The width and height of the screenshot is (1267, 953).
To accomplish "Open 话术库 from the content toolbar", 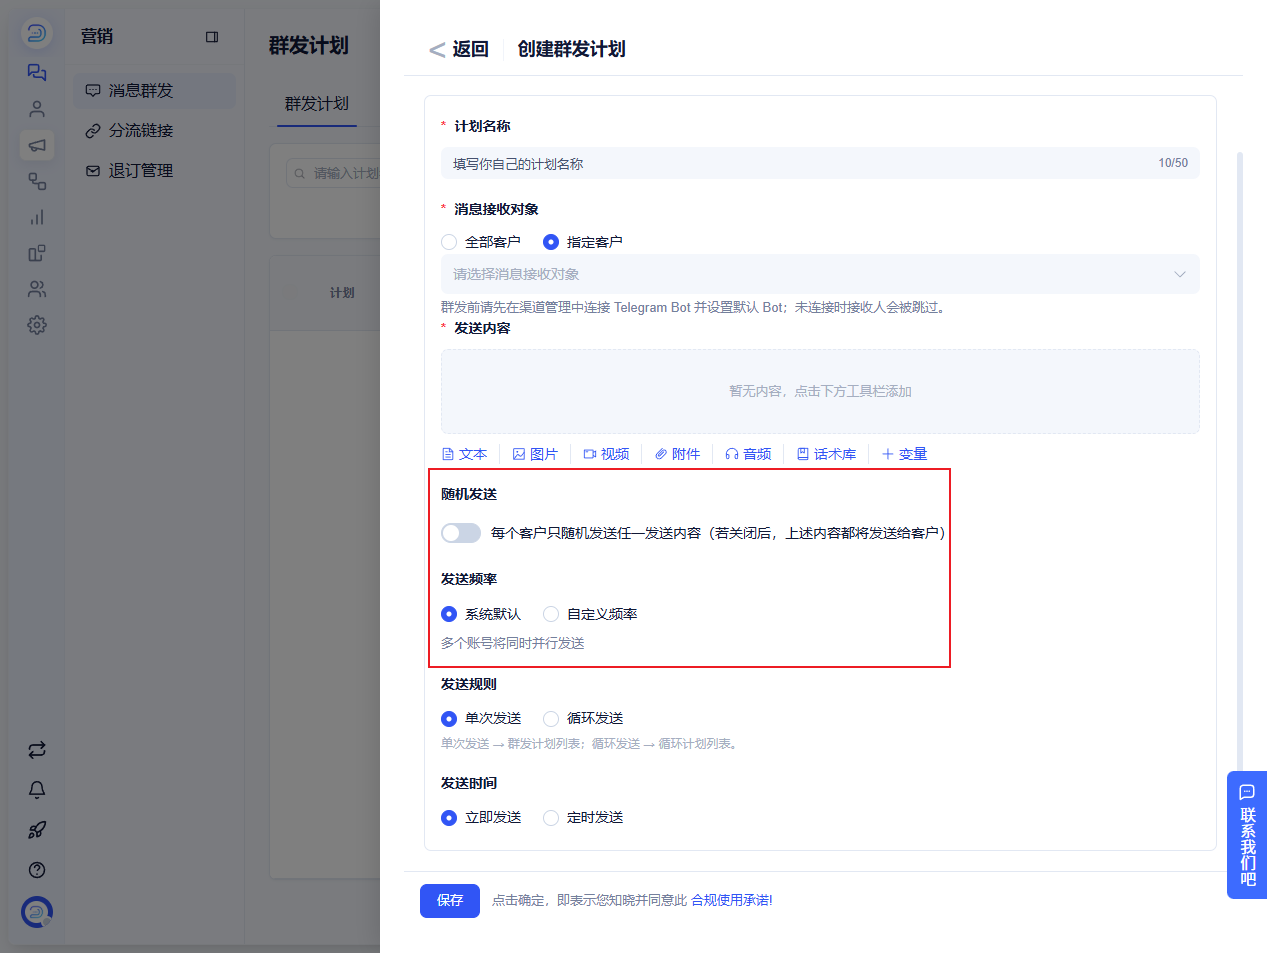I will pyautogui.click(x=826, y=454).
